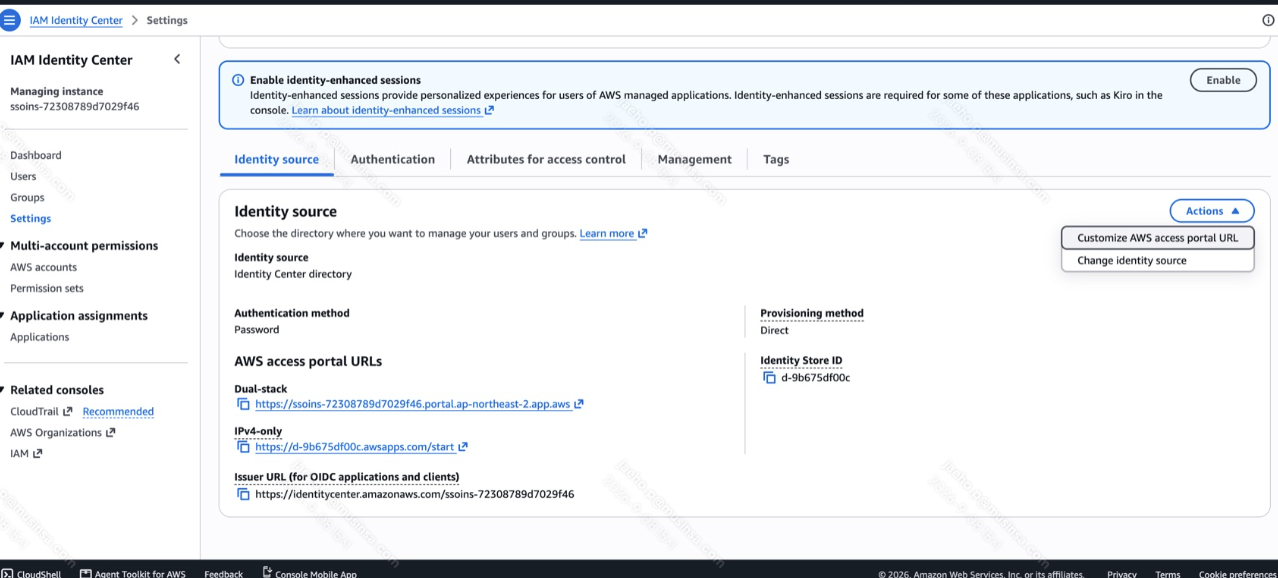Open Console Mobile App in footer
This screenshot has height=578, width=1278.
309,573
